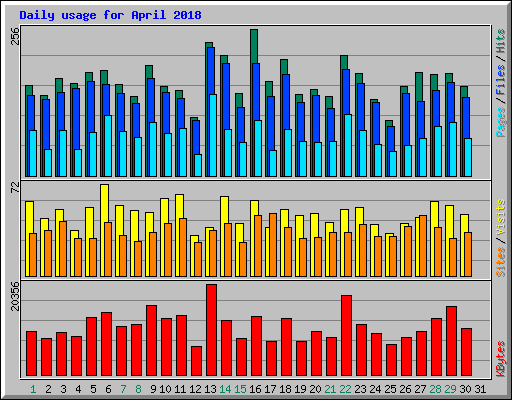Select day label 3 on the x-axis
Screen dimensions: 512x400
pyautogui.click(x=63, y=389)
